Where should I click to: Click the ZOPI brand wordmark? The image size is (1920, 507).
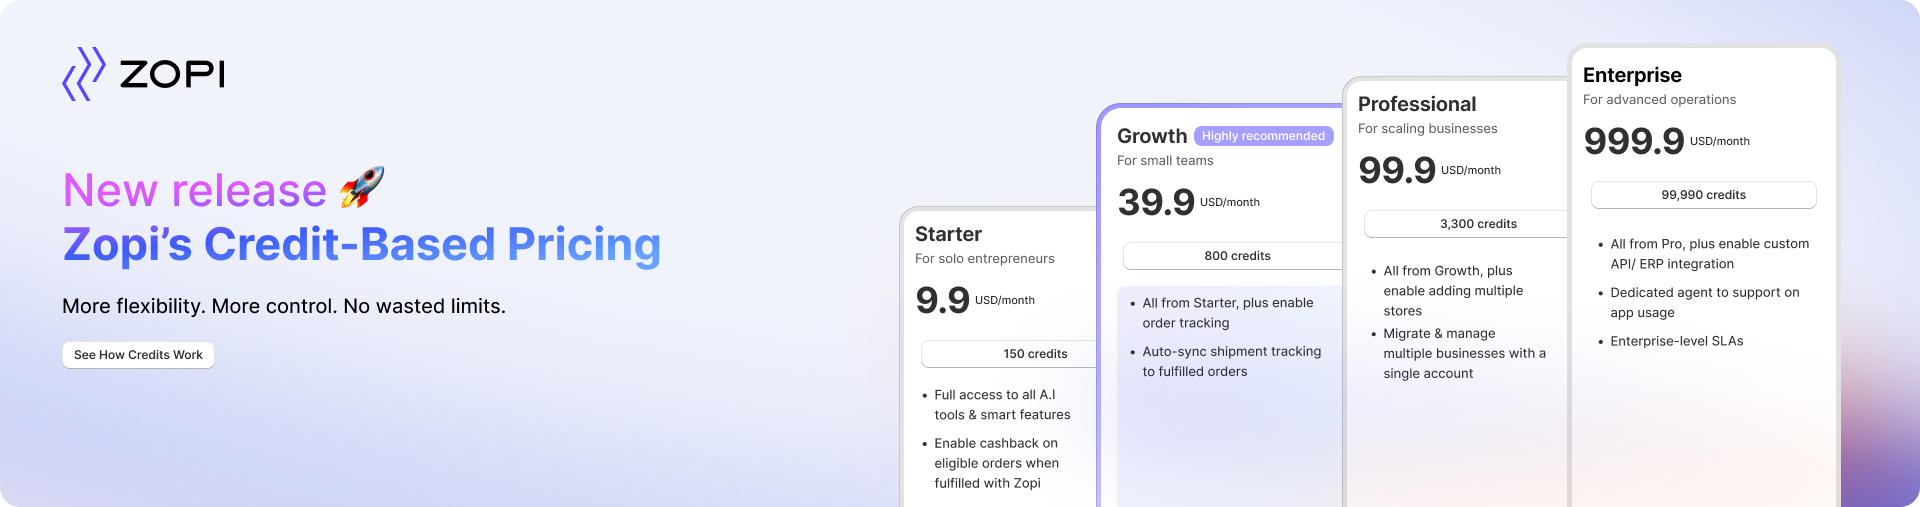[x=172, y=74]
